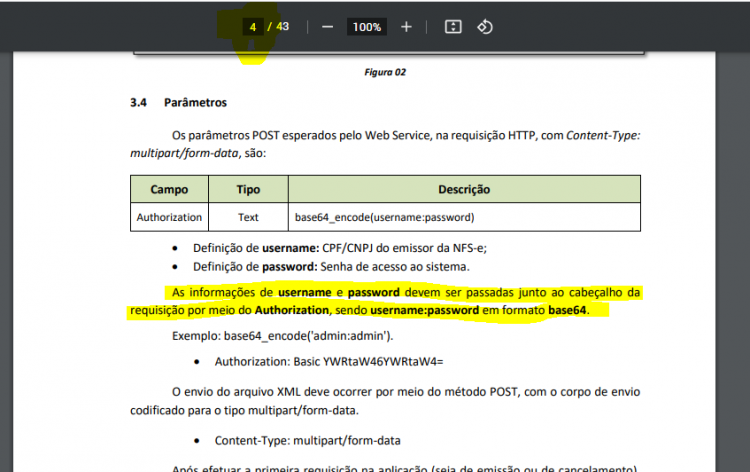Image resolution: width=750 pixels, height=472 pixels.
Task: Rotate the document counterclockwise
Action: [485, 27]
